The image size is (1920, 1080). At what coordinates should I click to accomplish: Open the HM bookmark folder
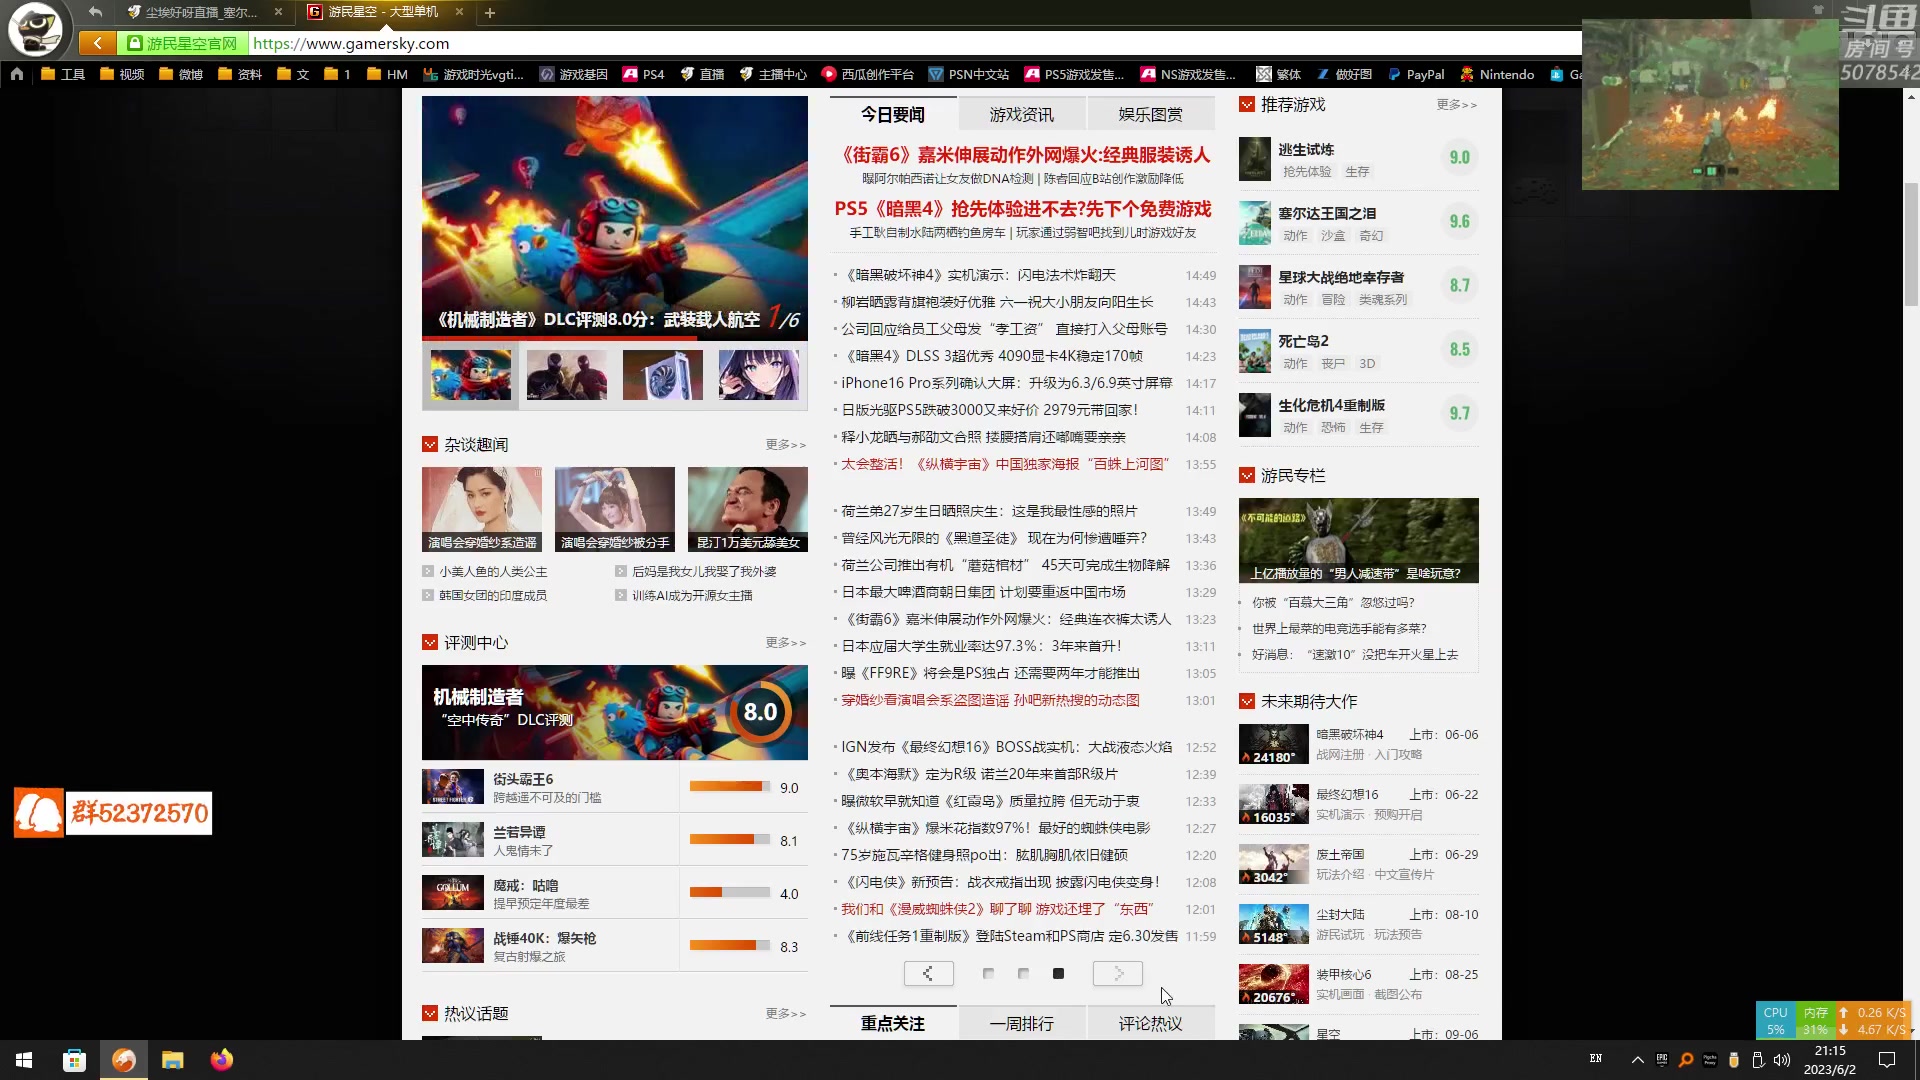388,74
